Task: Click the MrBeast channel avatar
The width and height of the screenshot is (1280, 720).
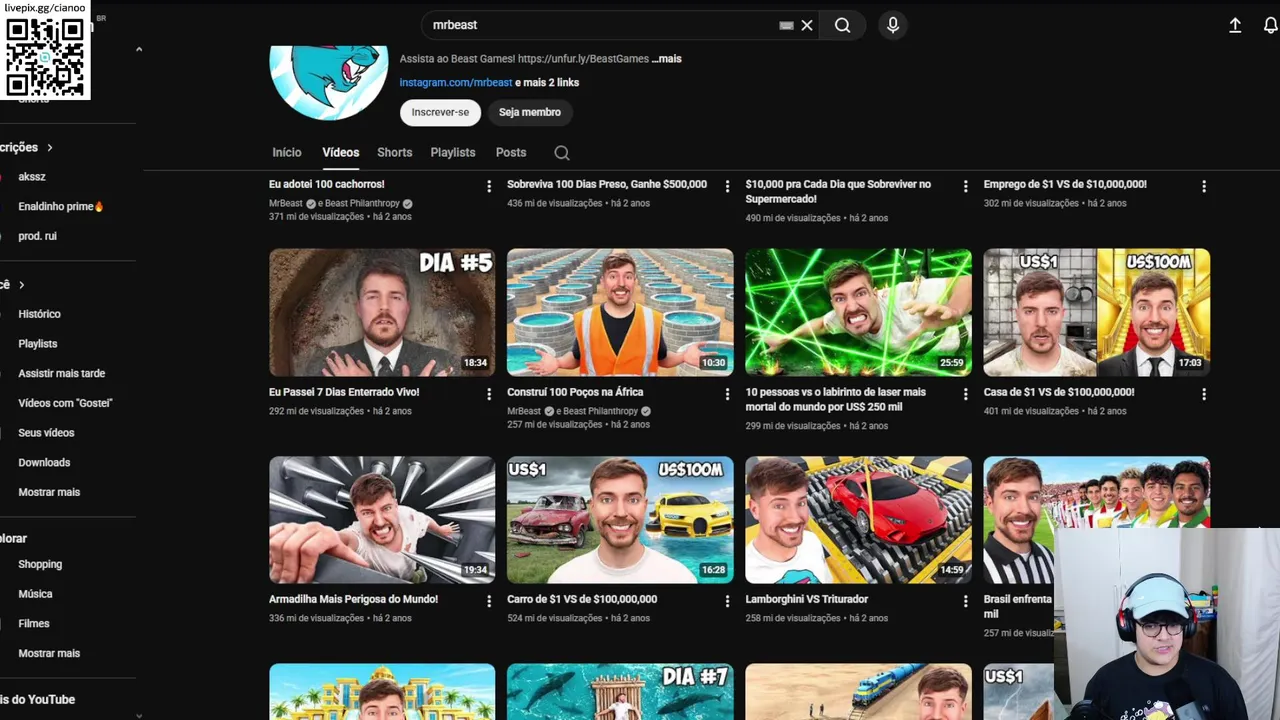Action: [329, 81]
